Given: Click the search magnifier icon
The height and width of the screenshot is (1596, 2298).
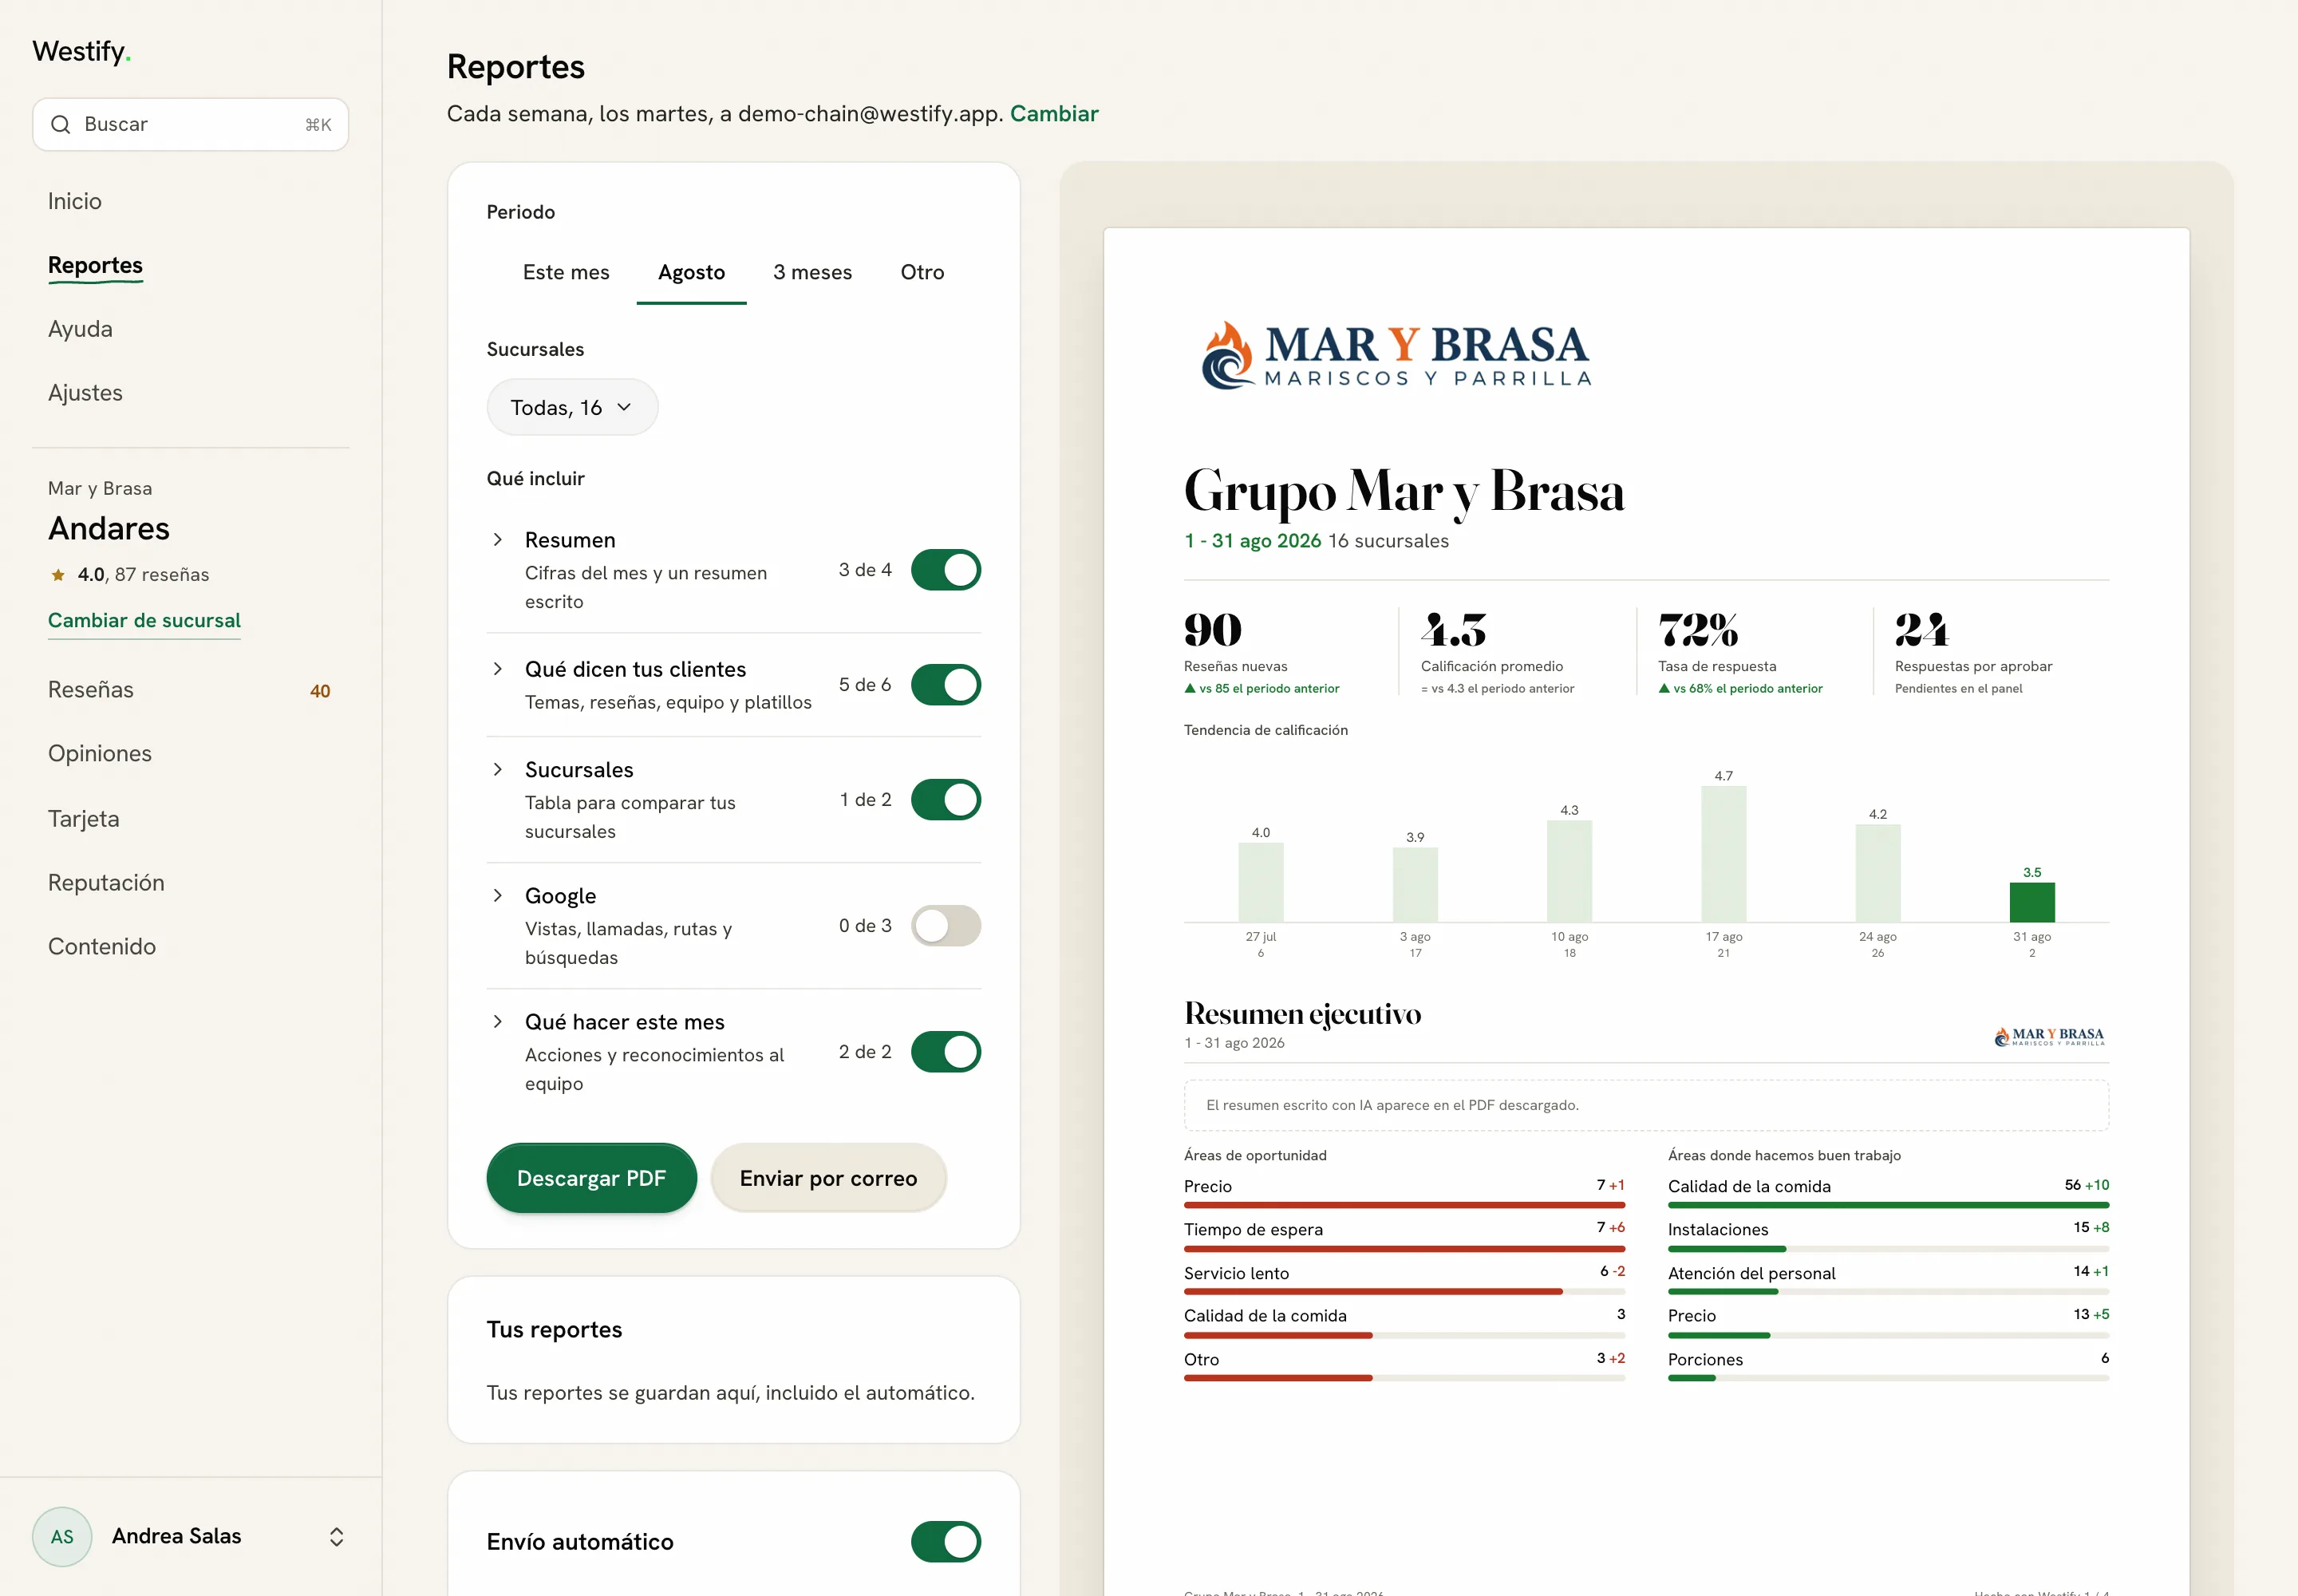Looking at the screenshot, I should point(61,125).
